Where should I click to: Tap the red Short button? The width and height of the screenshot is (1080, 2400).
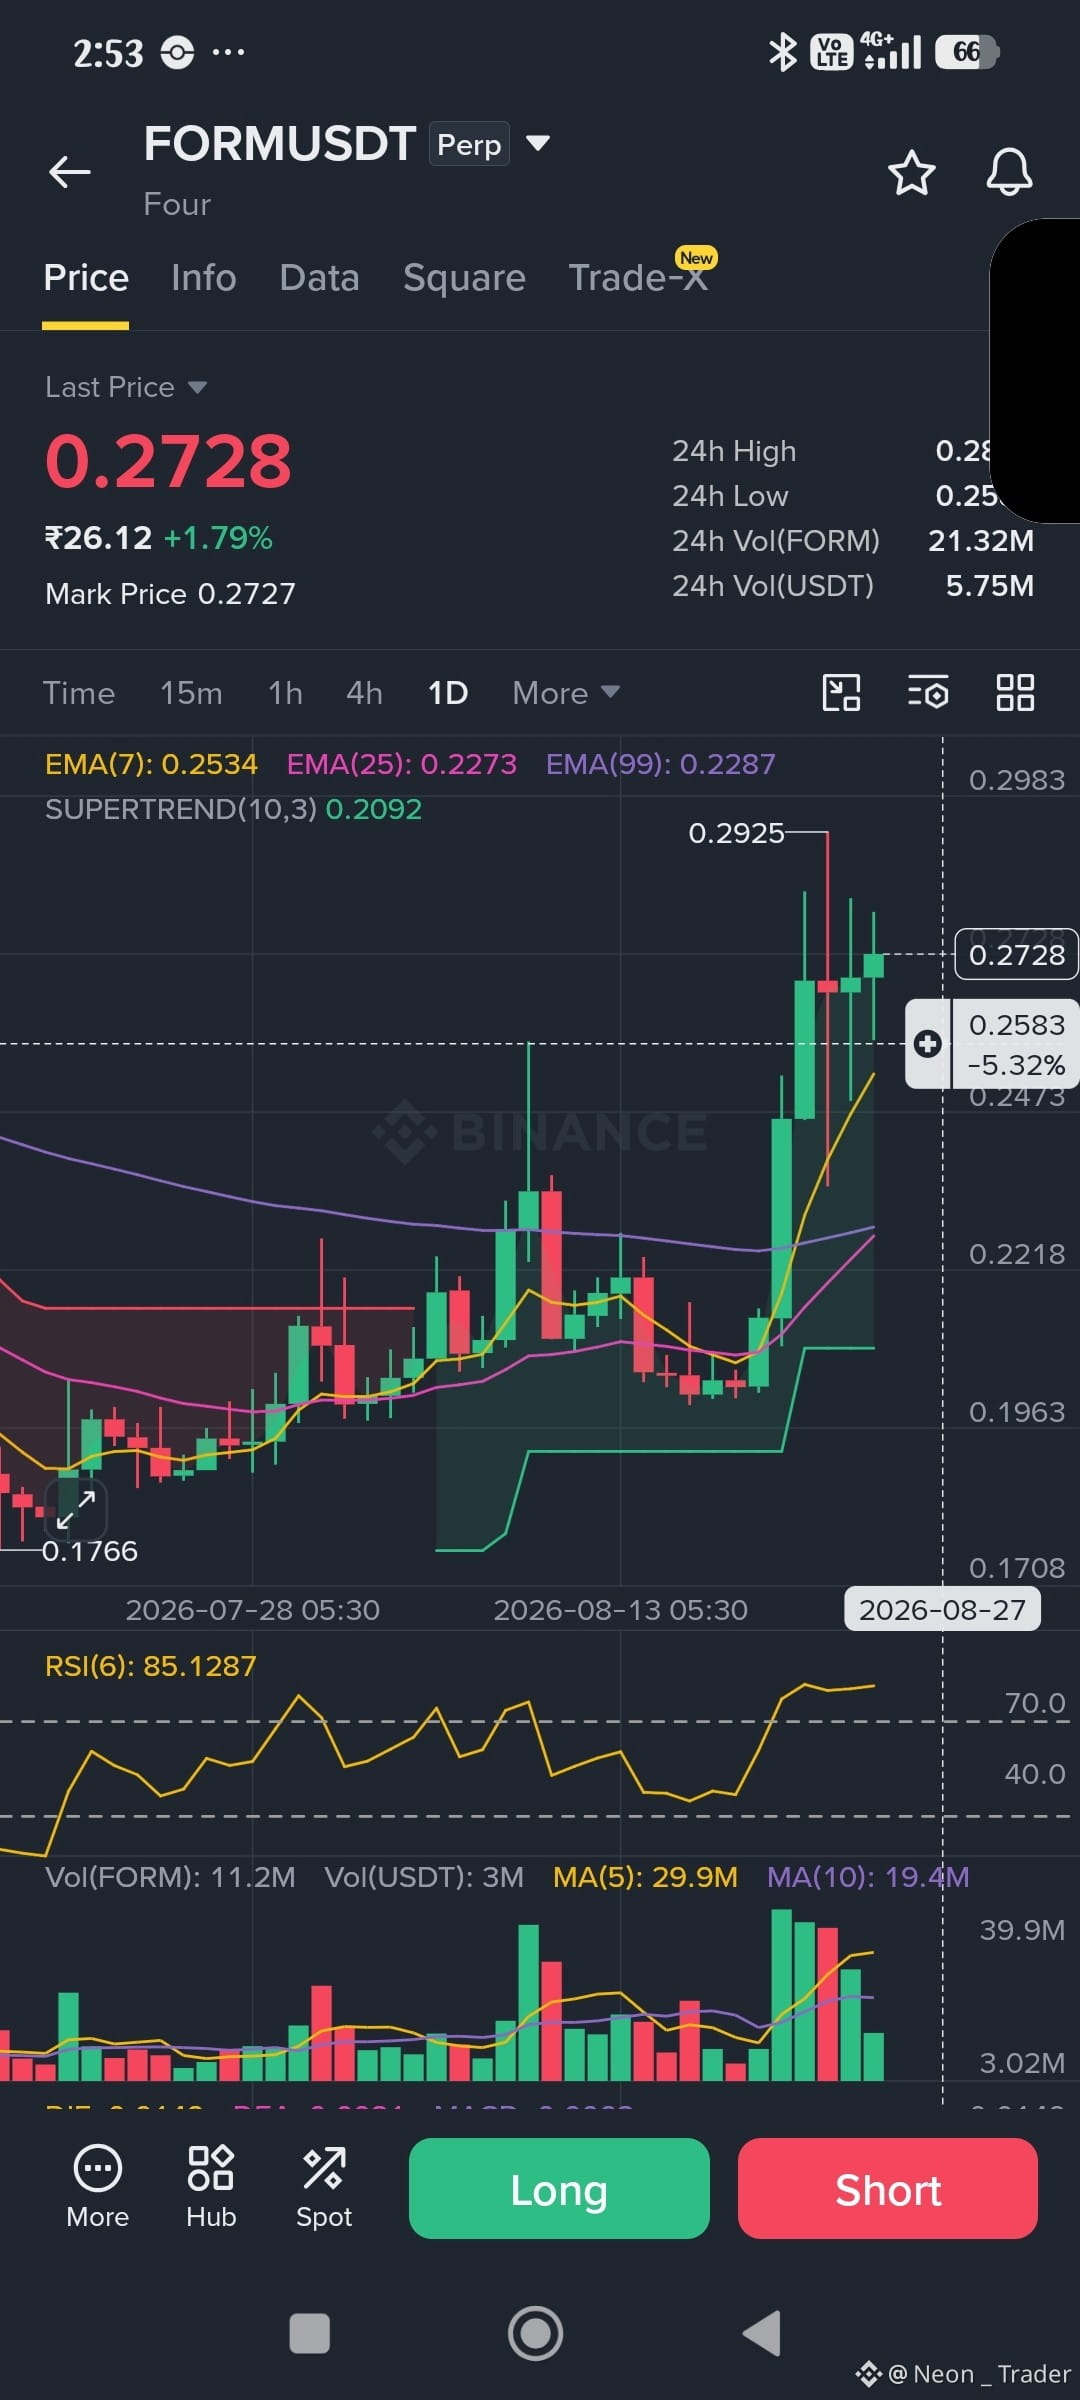click(x=888, y=2188)
